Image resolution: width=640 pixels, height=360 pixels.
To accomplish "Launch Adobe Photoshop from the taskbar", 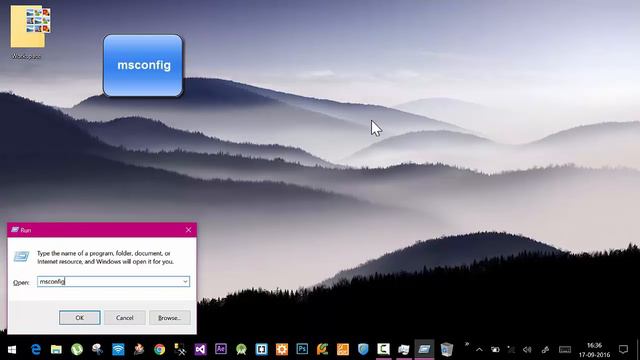I will [x=302, y=349].
